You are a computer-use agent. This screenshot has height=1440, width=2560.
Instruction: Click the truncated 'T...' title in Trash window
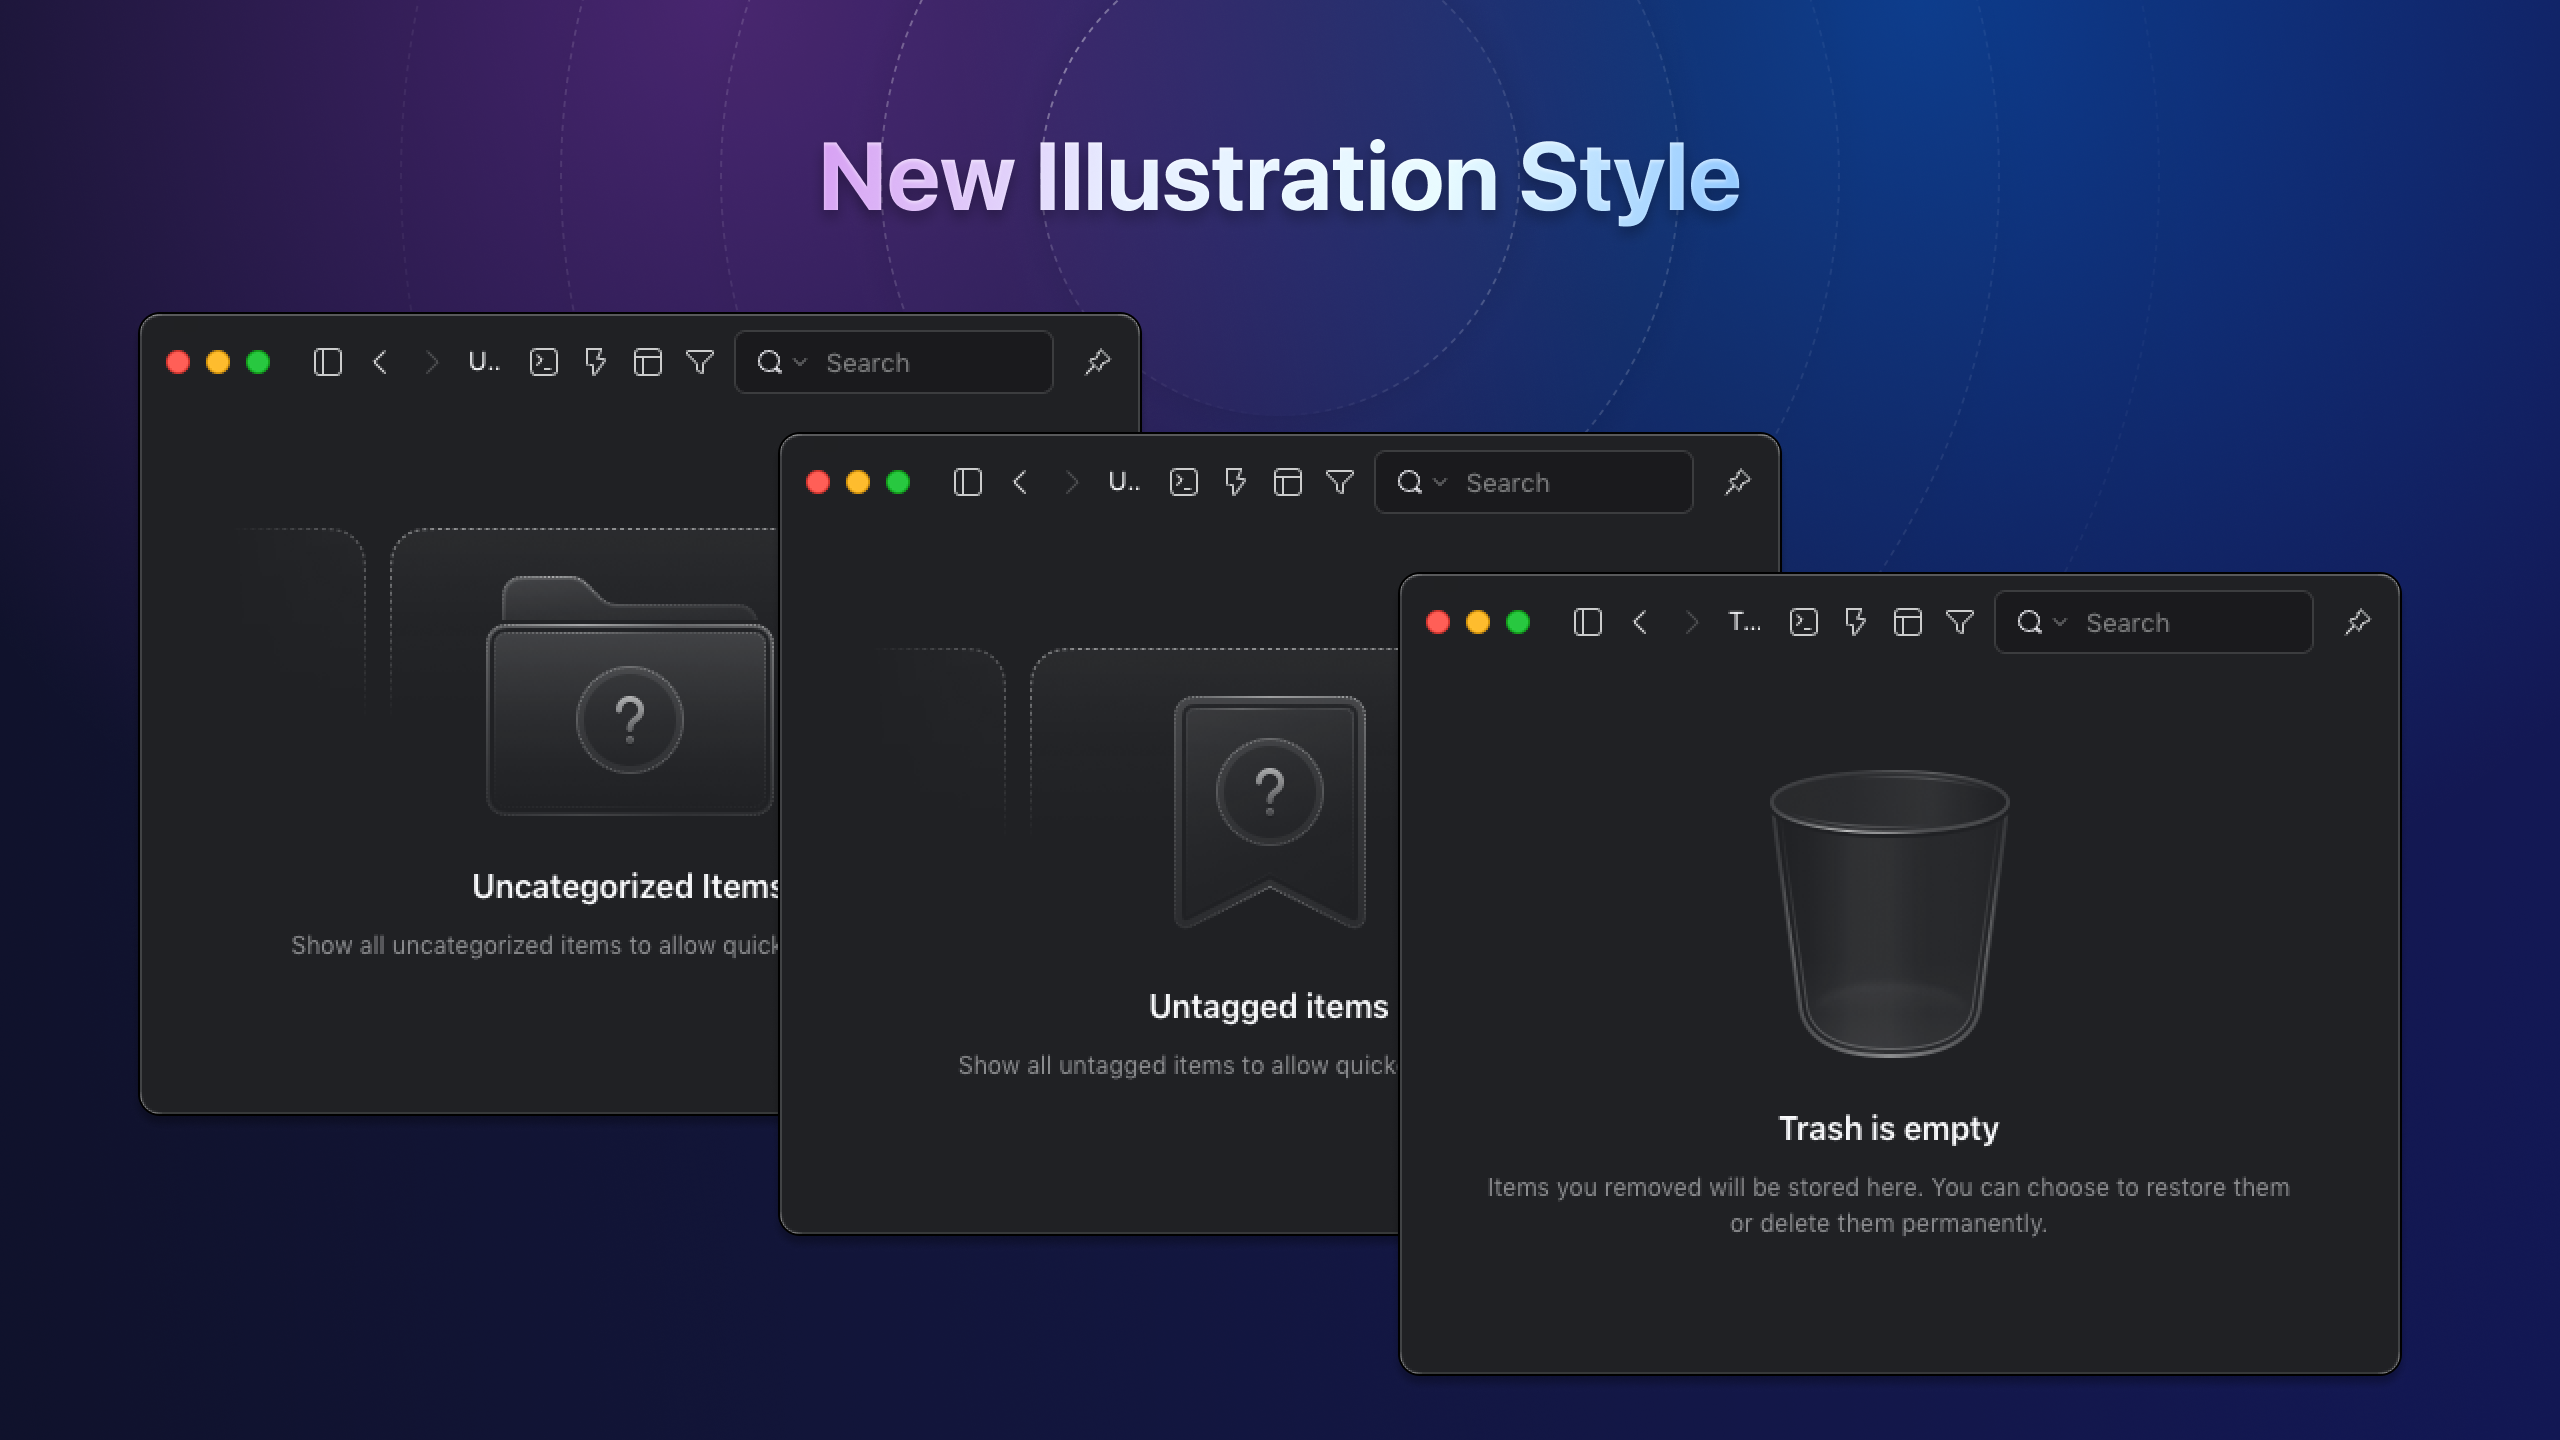1744,622
